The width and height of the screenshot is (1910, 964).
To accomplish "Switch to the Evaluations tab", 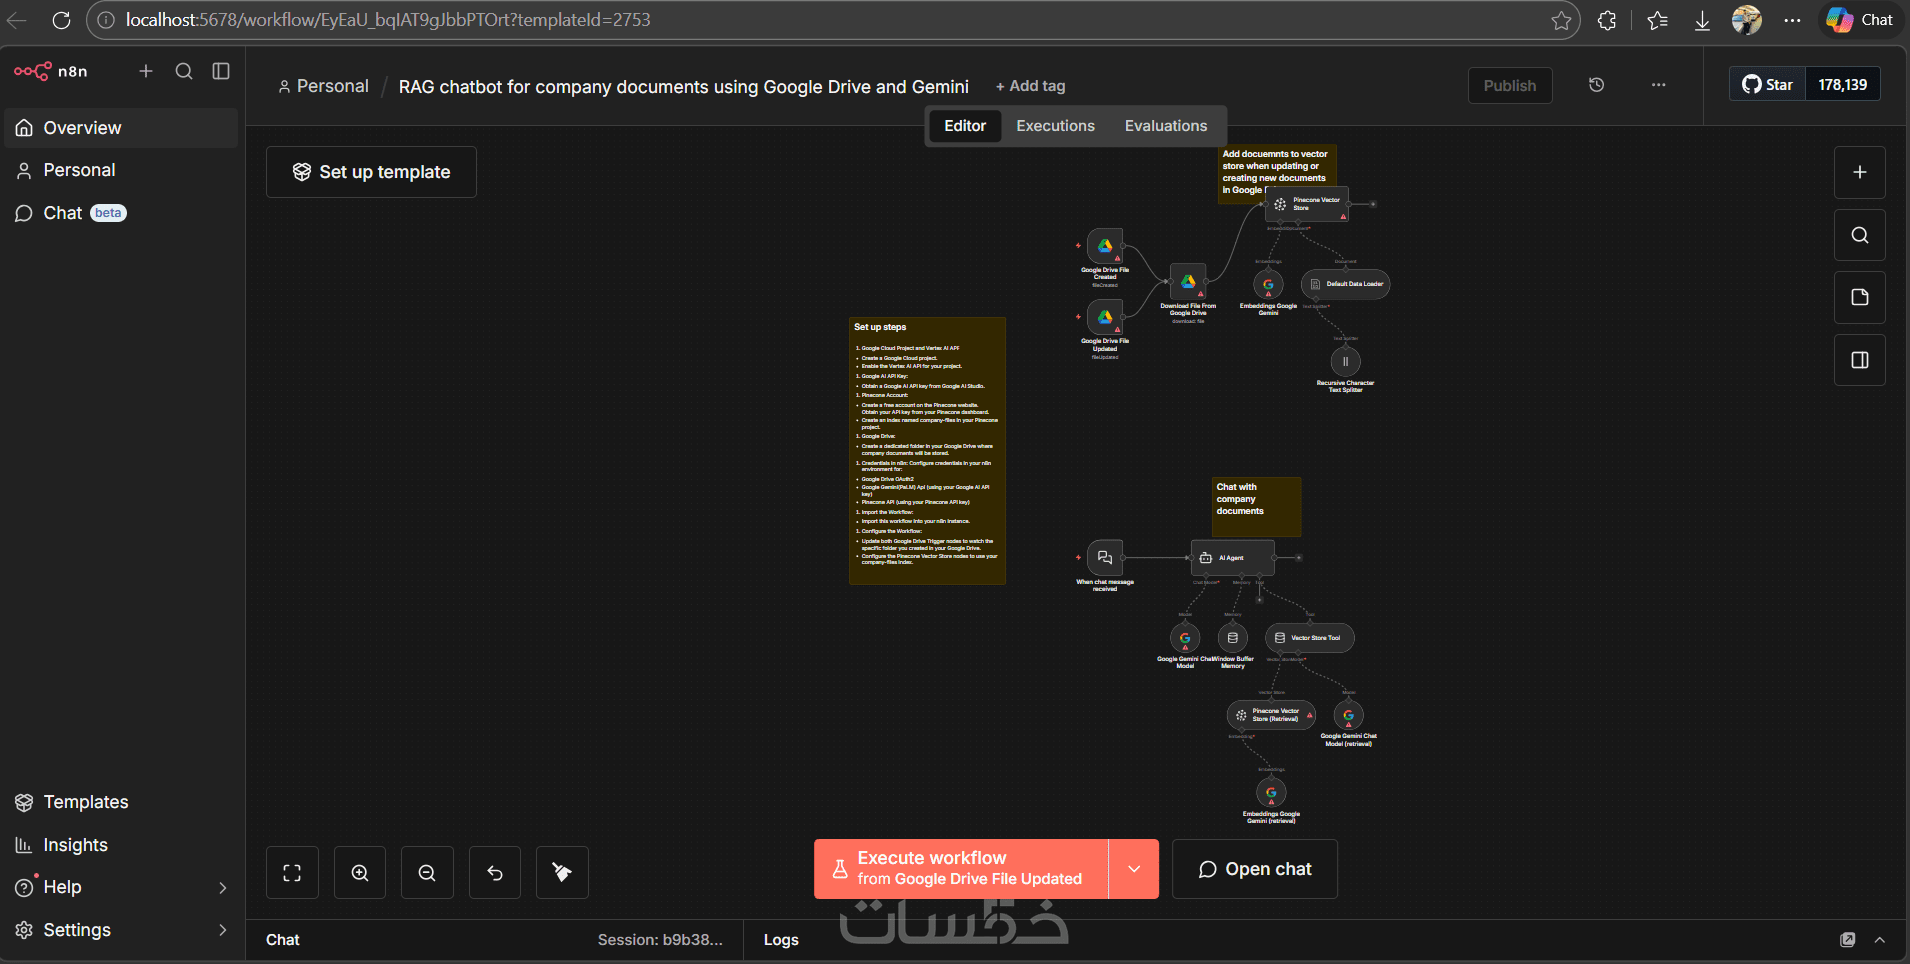I will tap(1166, 126).
